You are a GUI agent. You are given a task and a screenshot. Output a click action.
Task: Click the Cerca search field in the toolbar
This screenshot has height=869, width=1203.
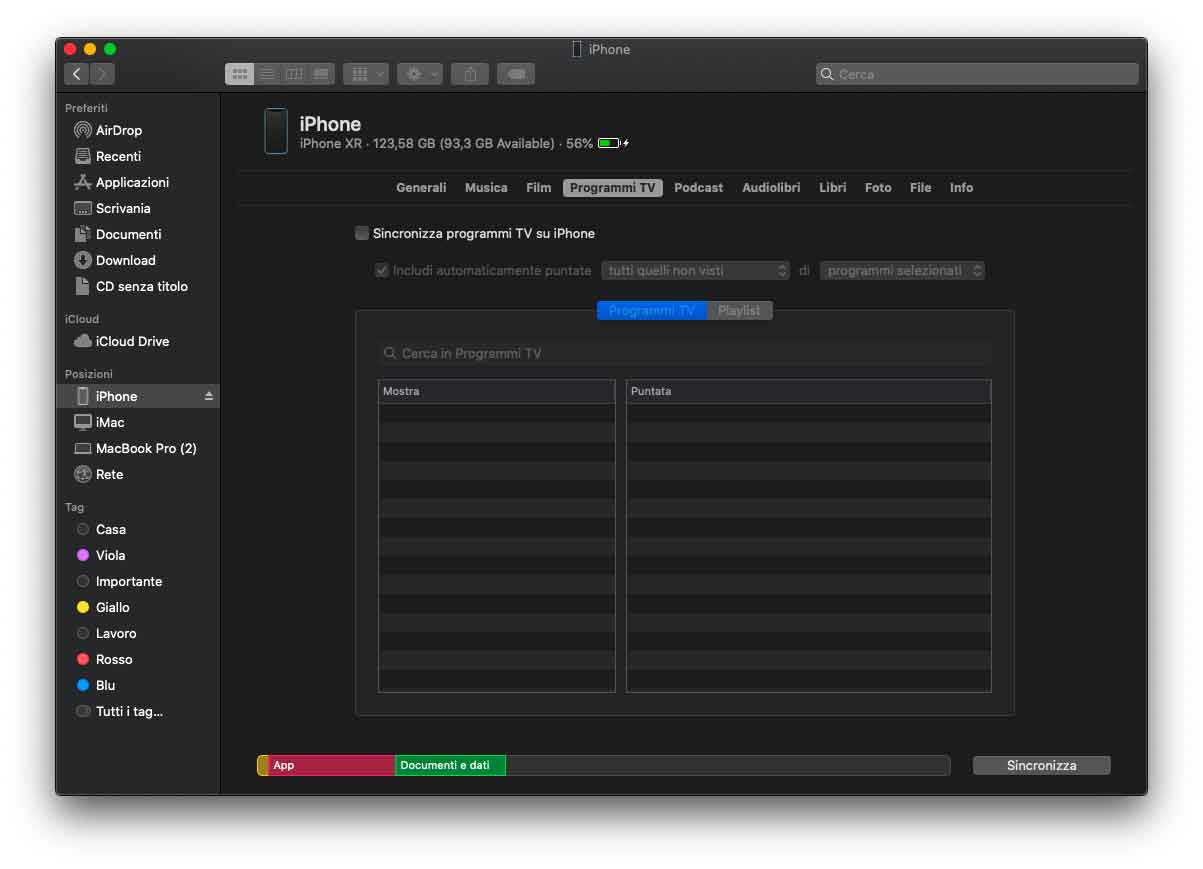977,74
